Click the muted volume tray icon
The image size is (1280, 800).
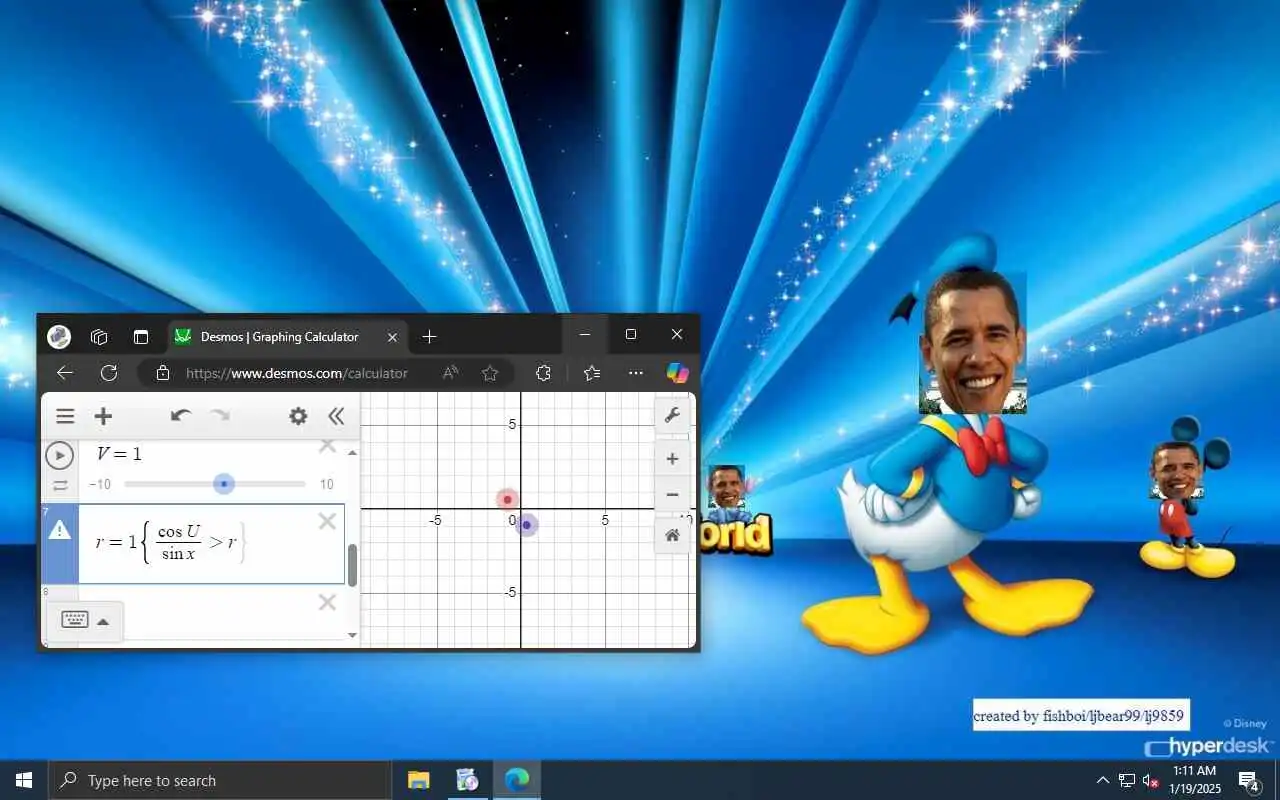(x=1150, y=780)
